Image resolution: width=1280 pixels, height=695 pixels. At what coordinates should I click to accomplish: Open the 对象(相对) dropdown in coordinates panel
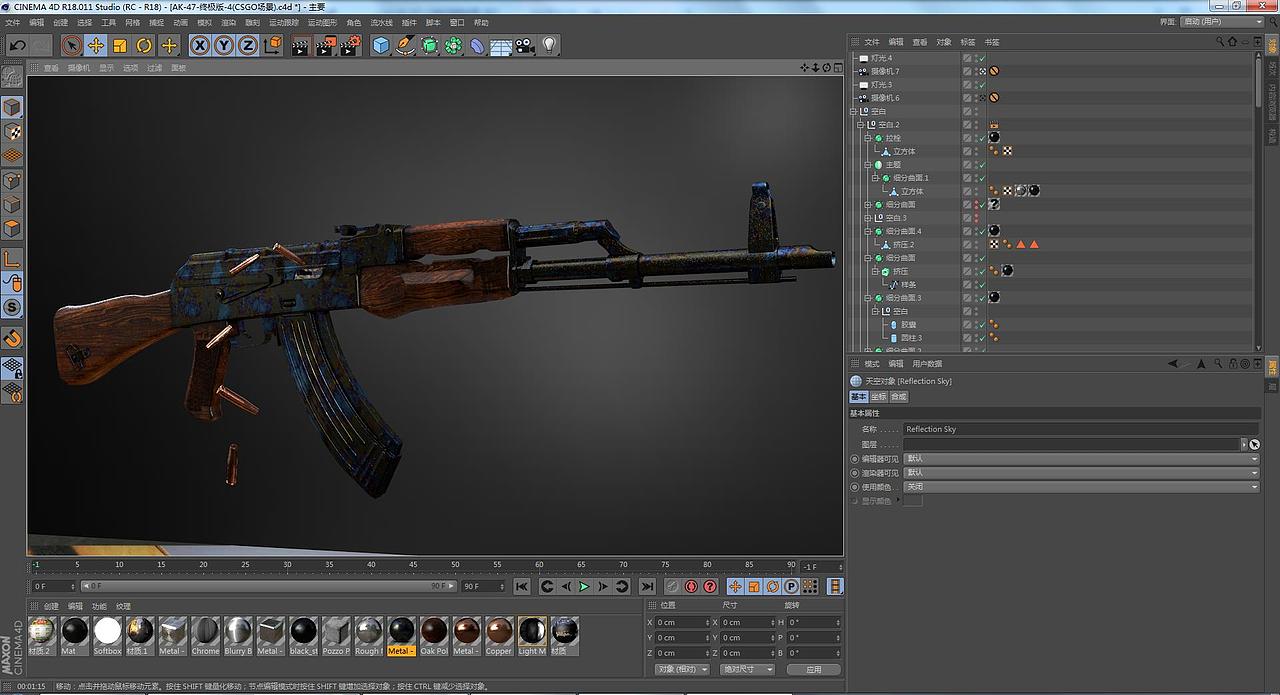coord(683,668)
